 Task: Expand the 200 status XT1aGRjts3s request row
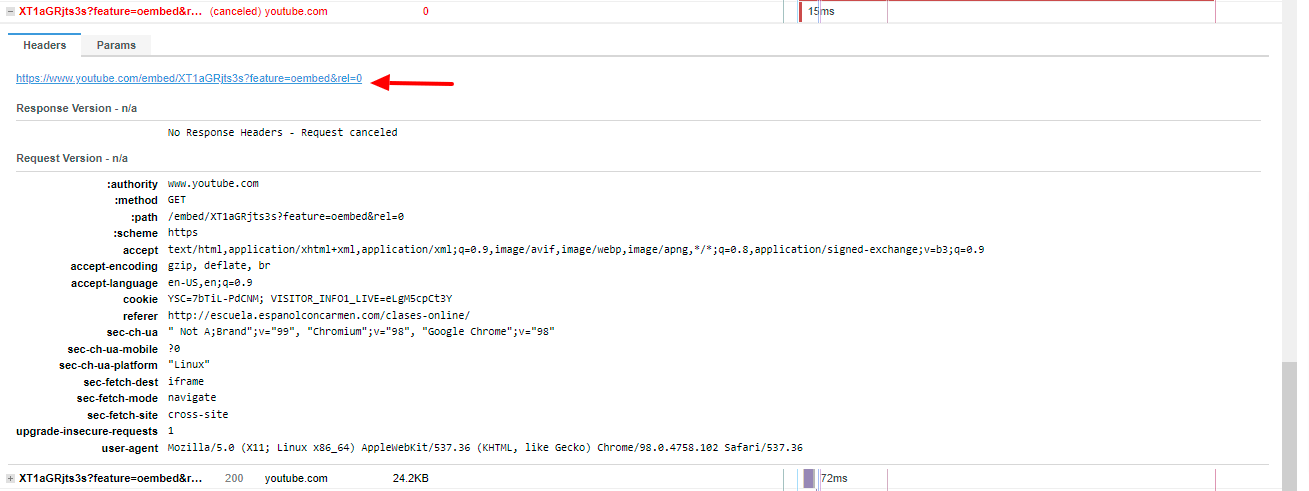coord(10,479)
